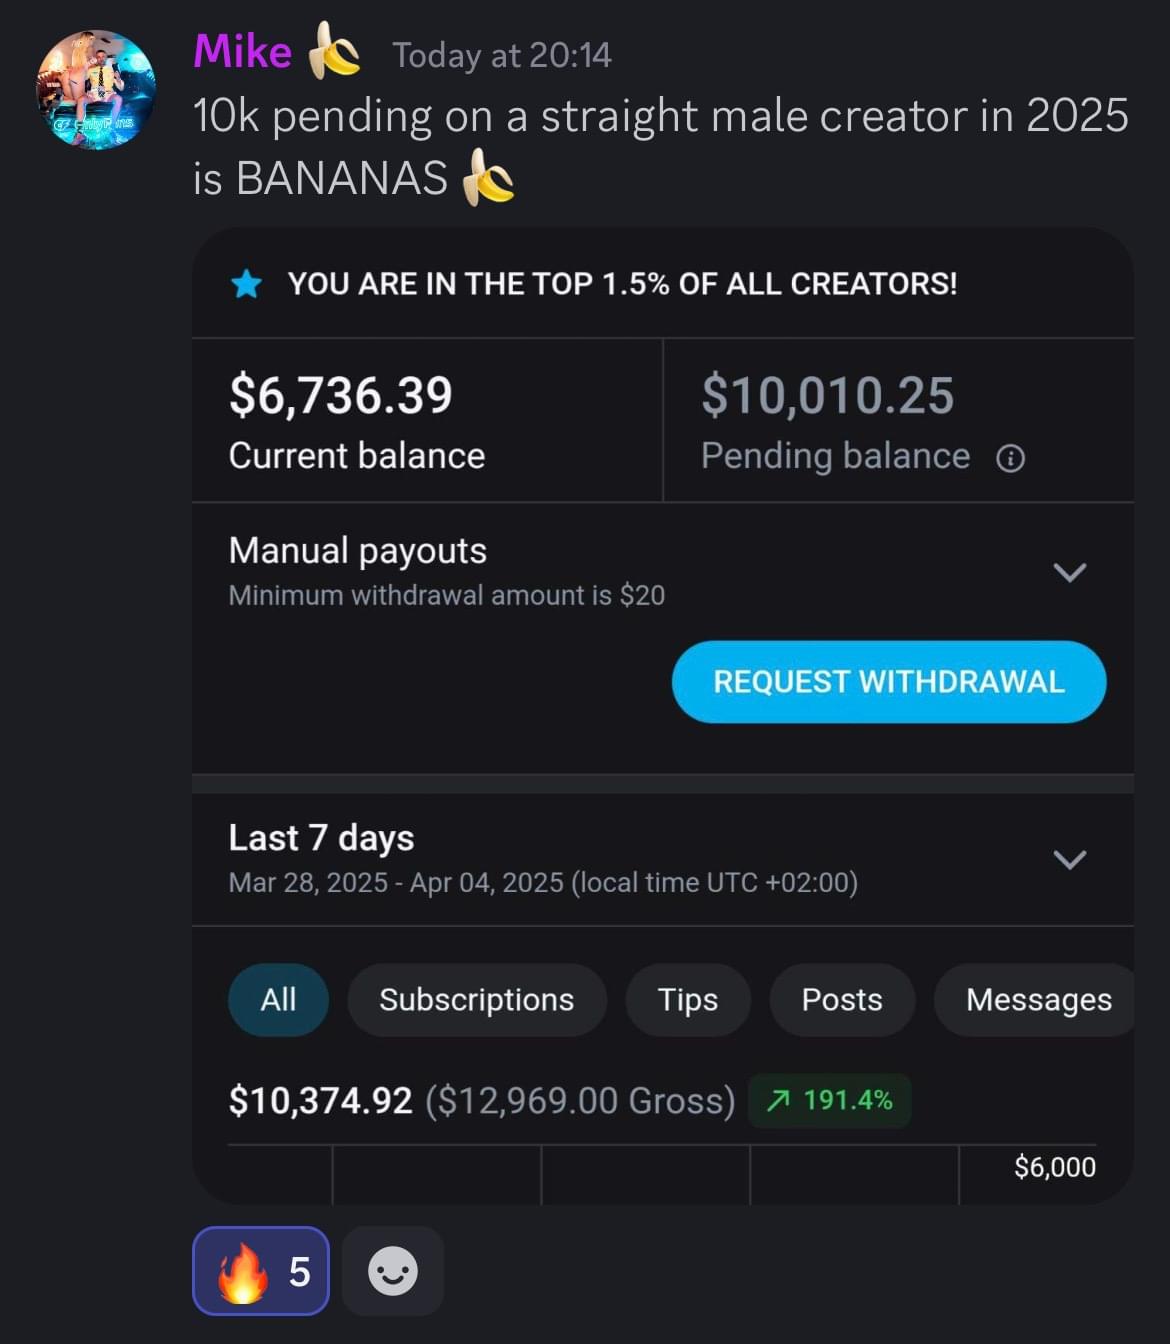Image resolution: width=1170 pixels, height=1344 pixels.
Task: Open Mike's username profile link
Action: 242,52
